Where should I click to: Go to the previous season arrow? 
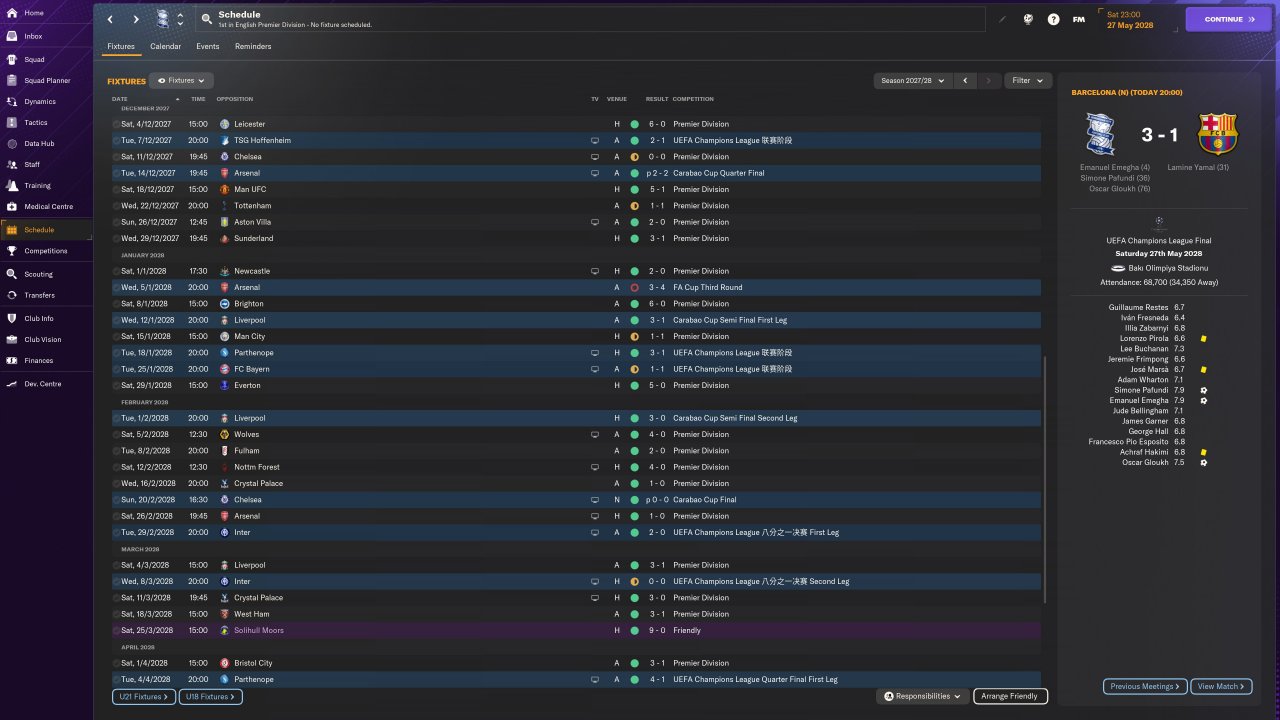tap(965, 80)
